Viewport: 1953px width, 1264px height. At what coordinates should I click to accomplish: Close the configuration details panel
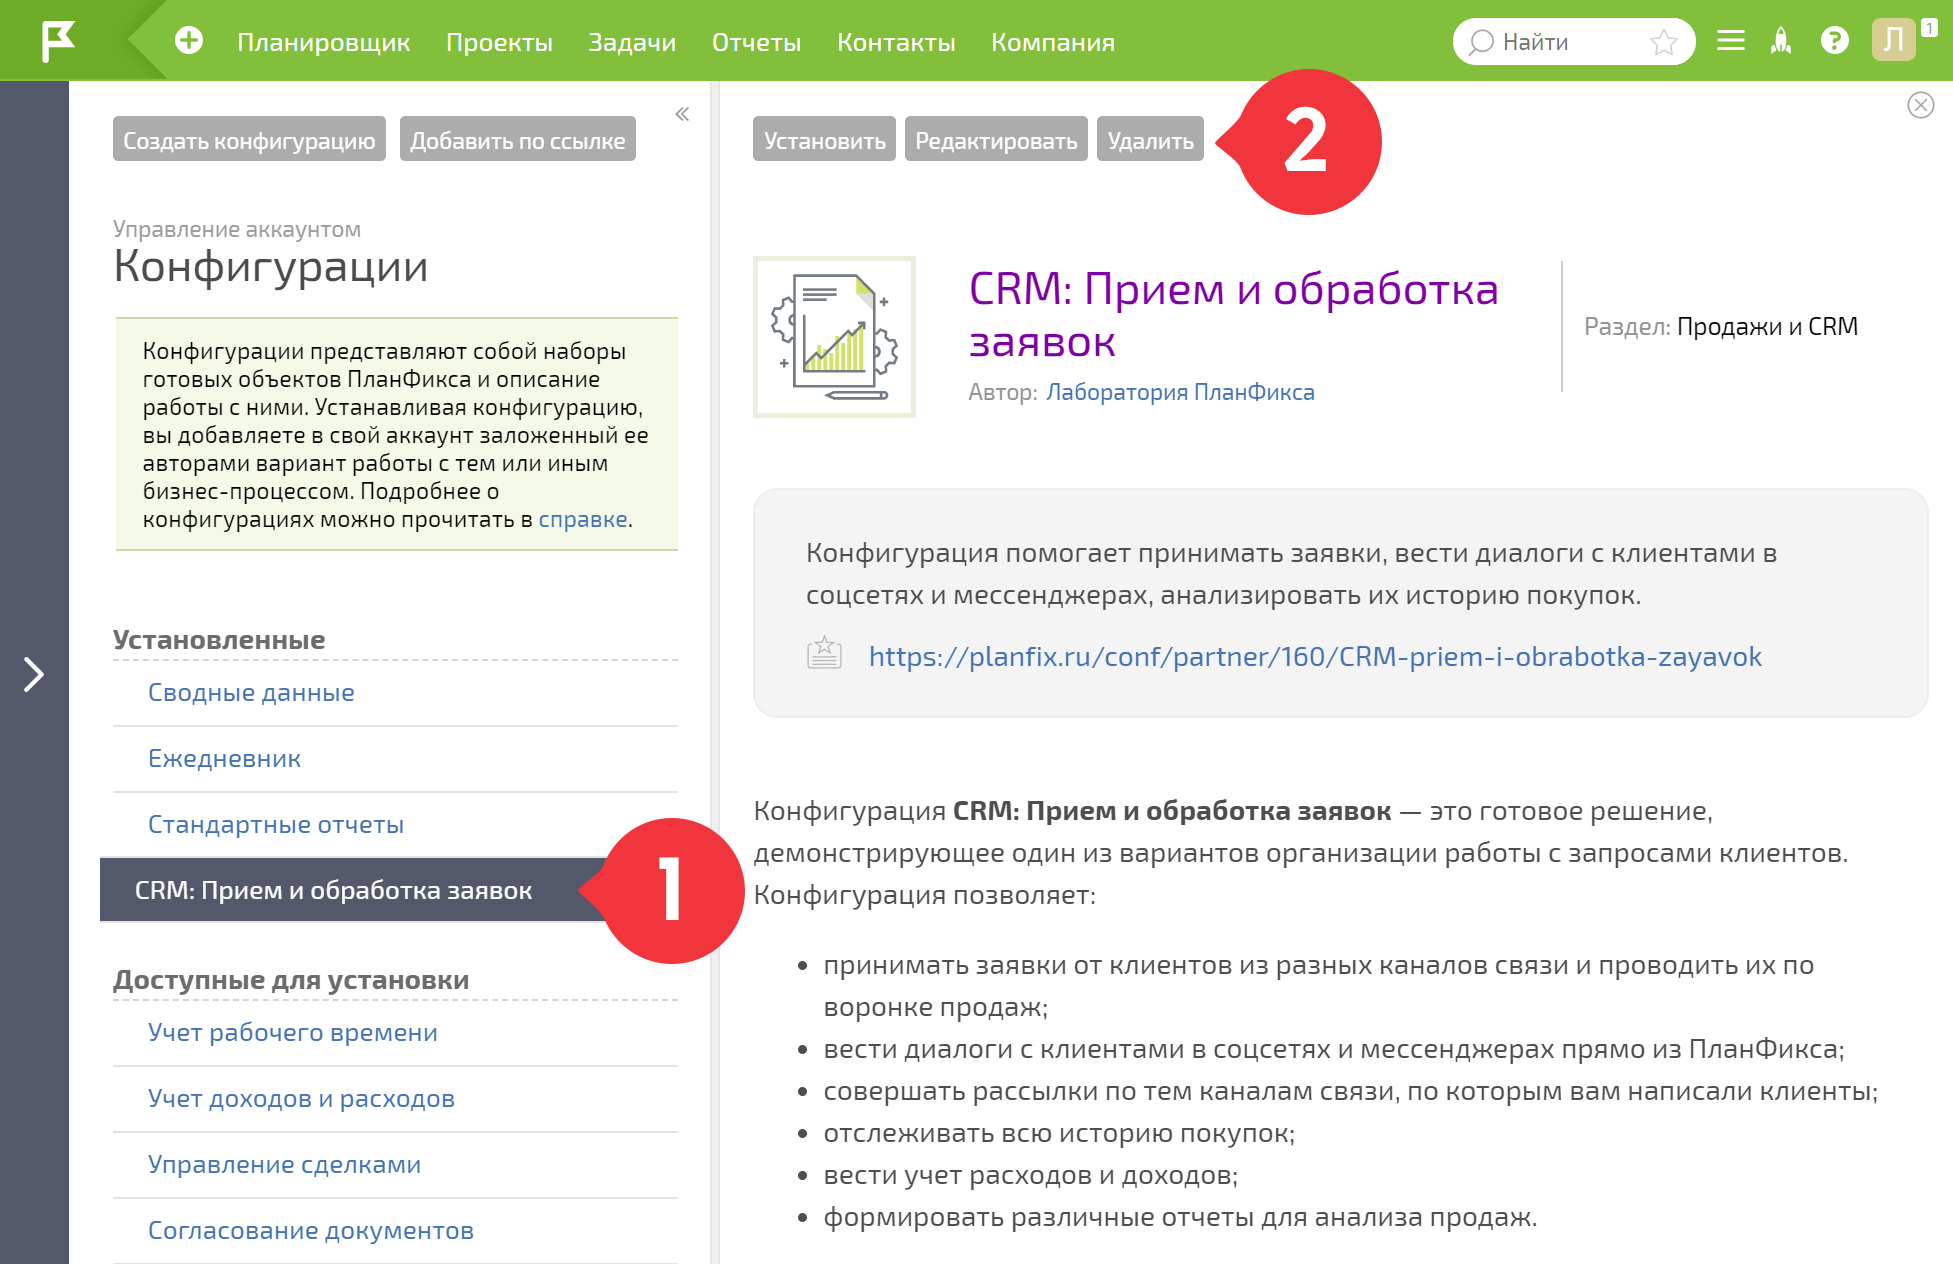(x=1920, y=105)
